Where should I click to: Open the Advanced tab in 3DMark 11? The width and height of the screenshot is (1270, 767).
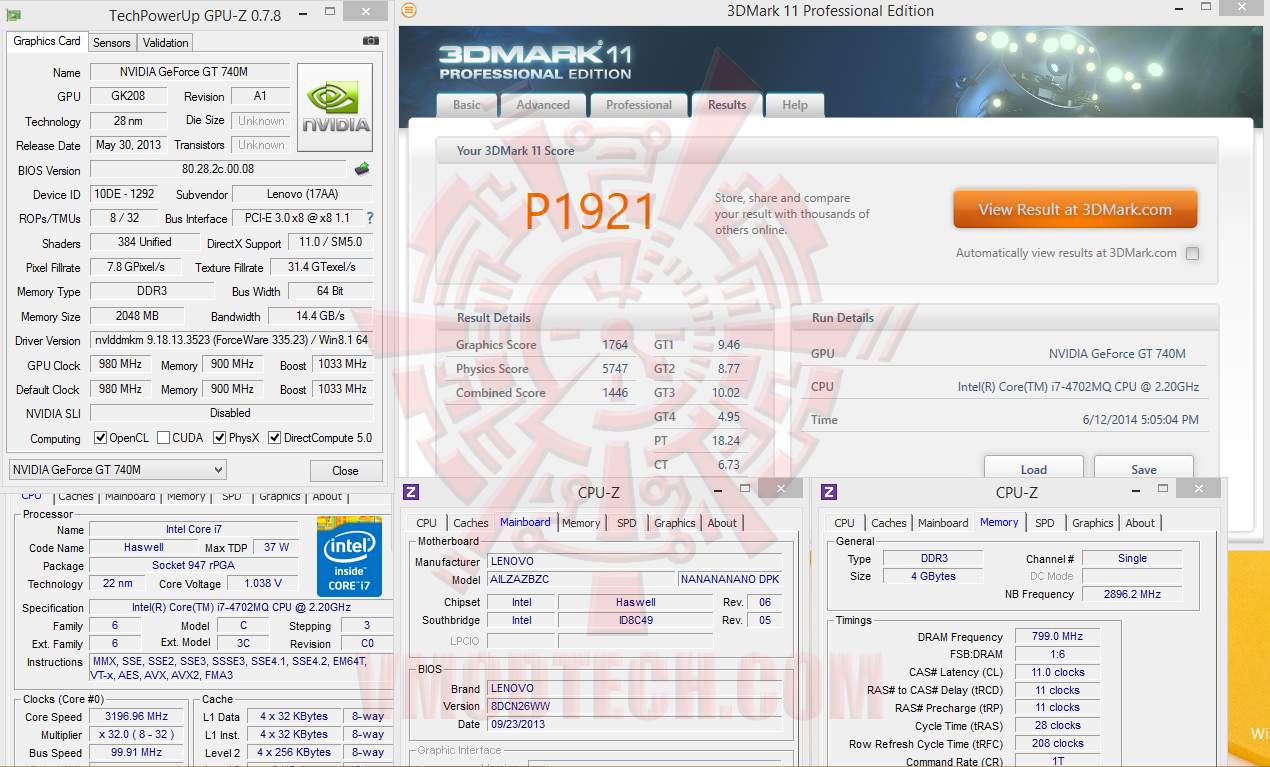point(543,105)
